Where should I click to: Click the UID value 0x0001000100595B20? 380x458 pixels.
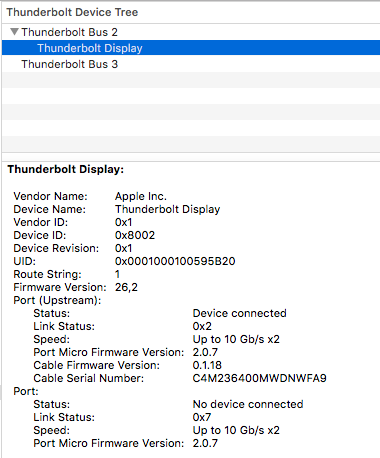(x=175, y=261)
